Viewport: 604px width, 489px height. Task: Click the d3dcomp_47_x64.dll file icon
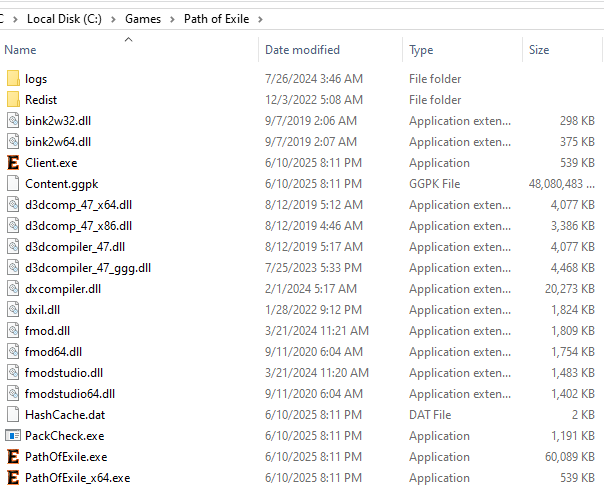[x=13, y=205]
